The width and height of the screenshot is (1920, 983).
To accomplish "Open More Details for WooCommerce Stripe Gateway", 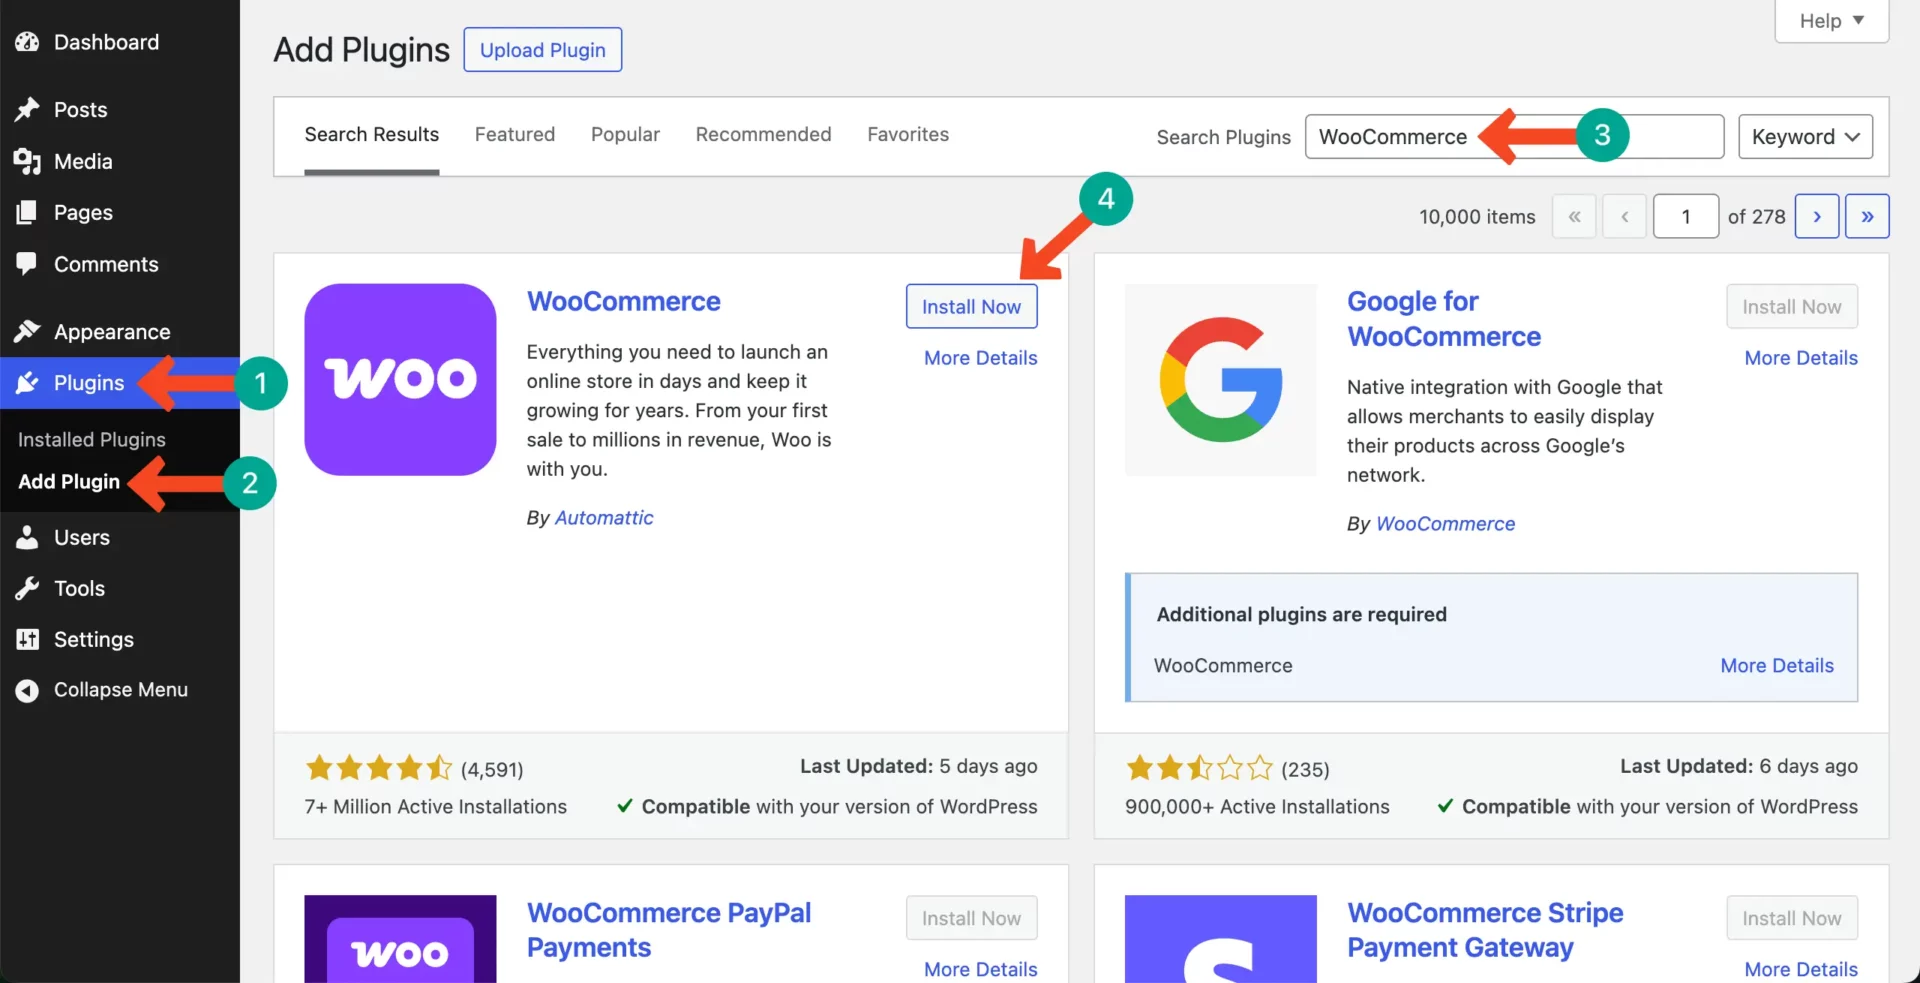I will click(x=1801, y=969).
